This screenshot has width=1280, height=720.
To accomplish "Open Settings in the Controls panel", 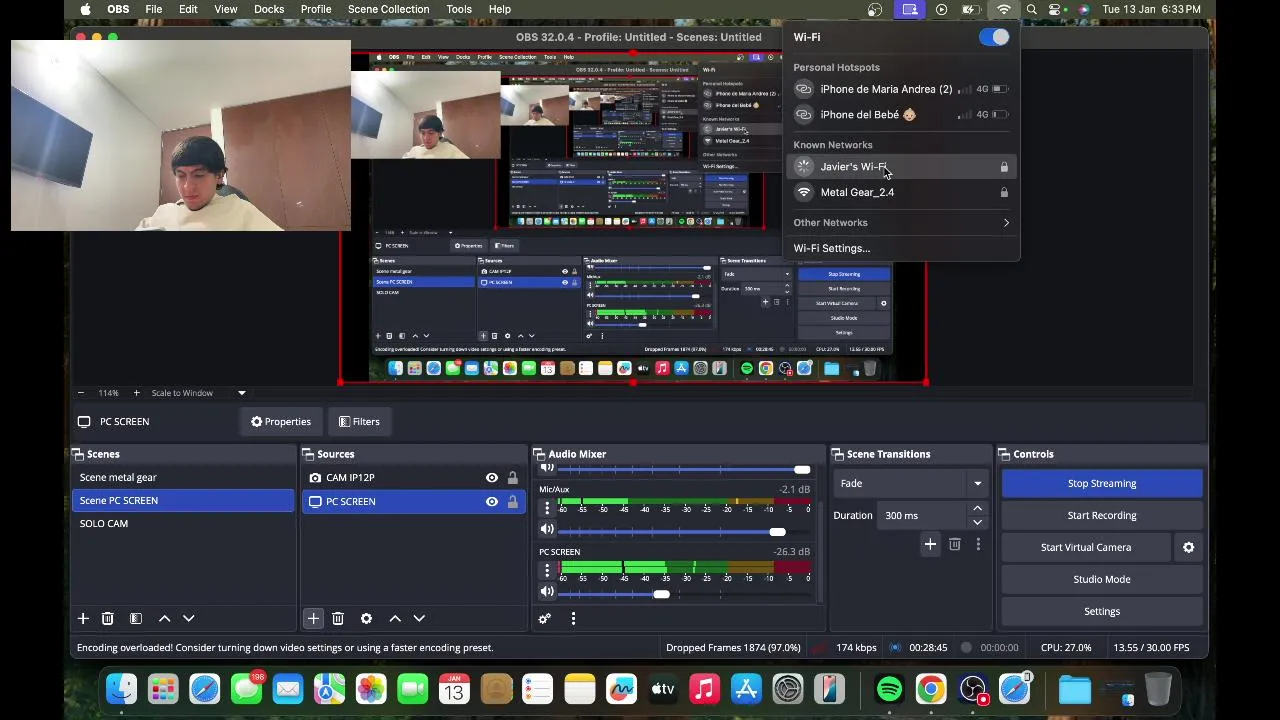I will 1102,612.
